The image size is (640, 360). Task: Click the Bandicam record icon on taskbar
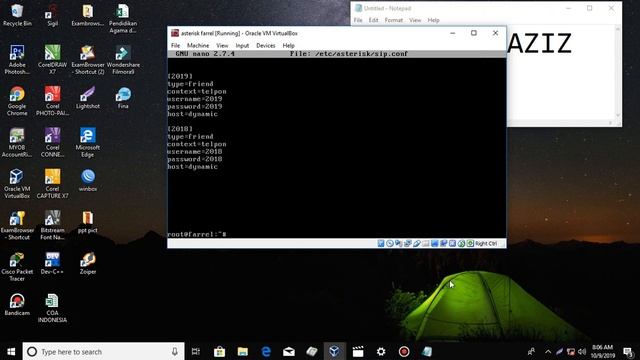coord(404,351)
